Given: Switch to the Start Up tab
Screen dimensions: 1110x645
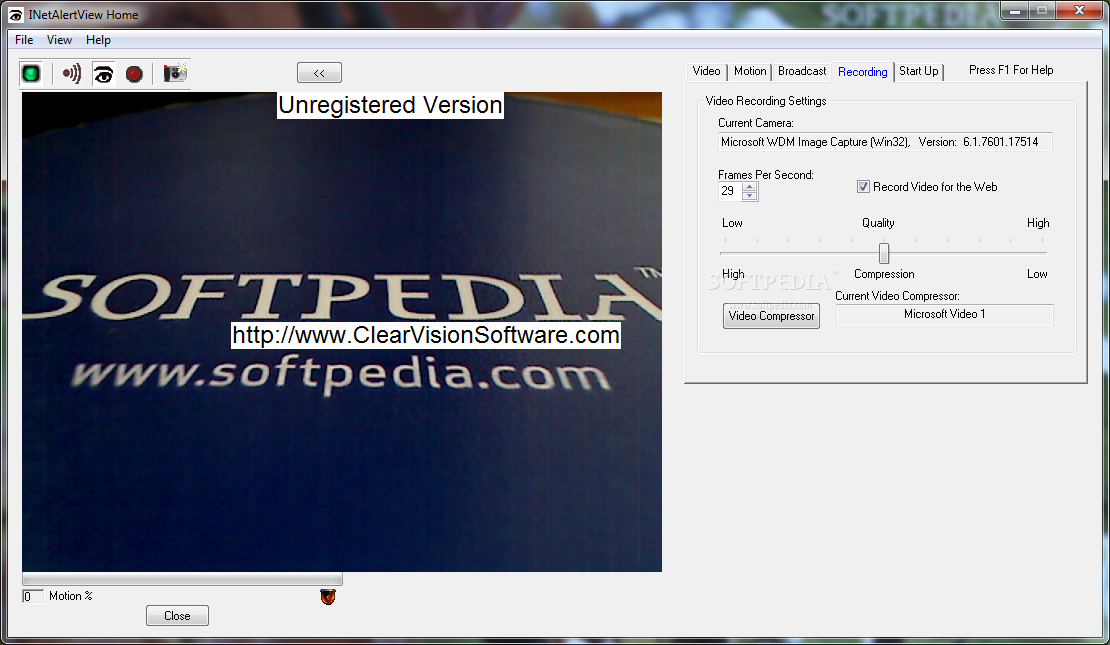Looking at the screenshot, I should [x=919, y=71].
